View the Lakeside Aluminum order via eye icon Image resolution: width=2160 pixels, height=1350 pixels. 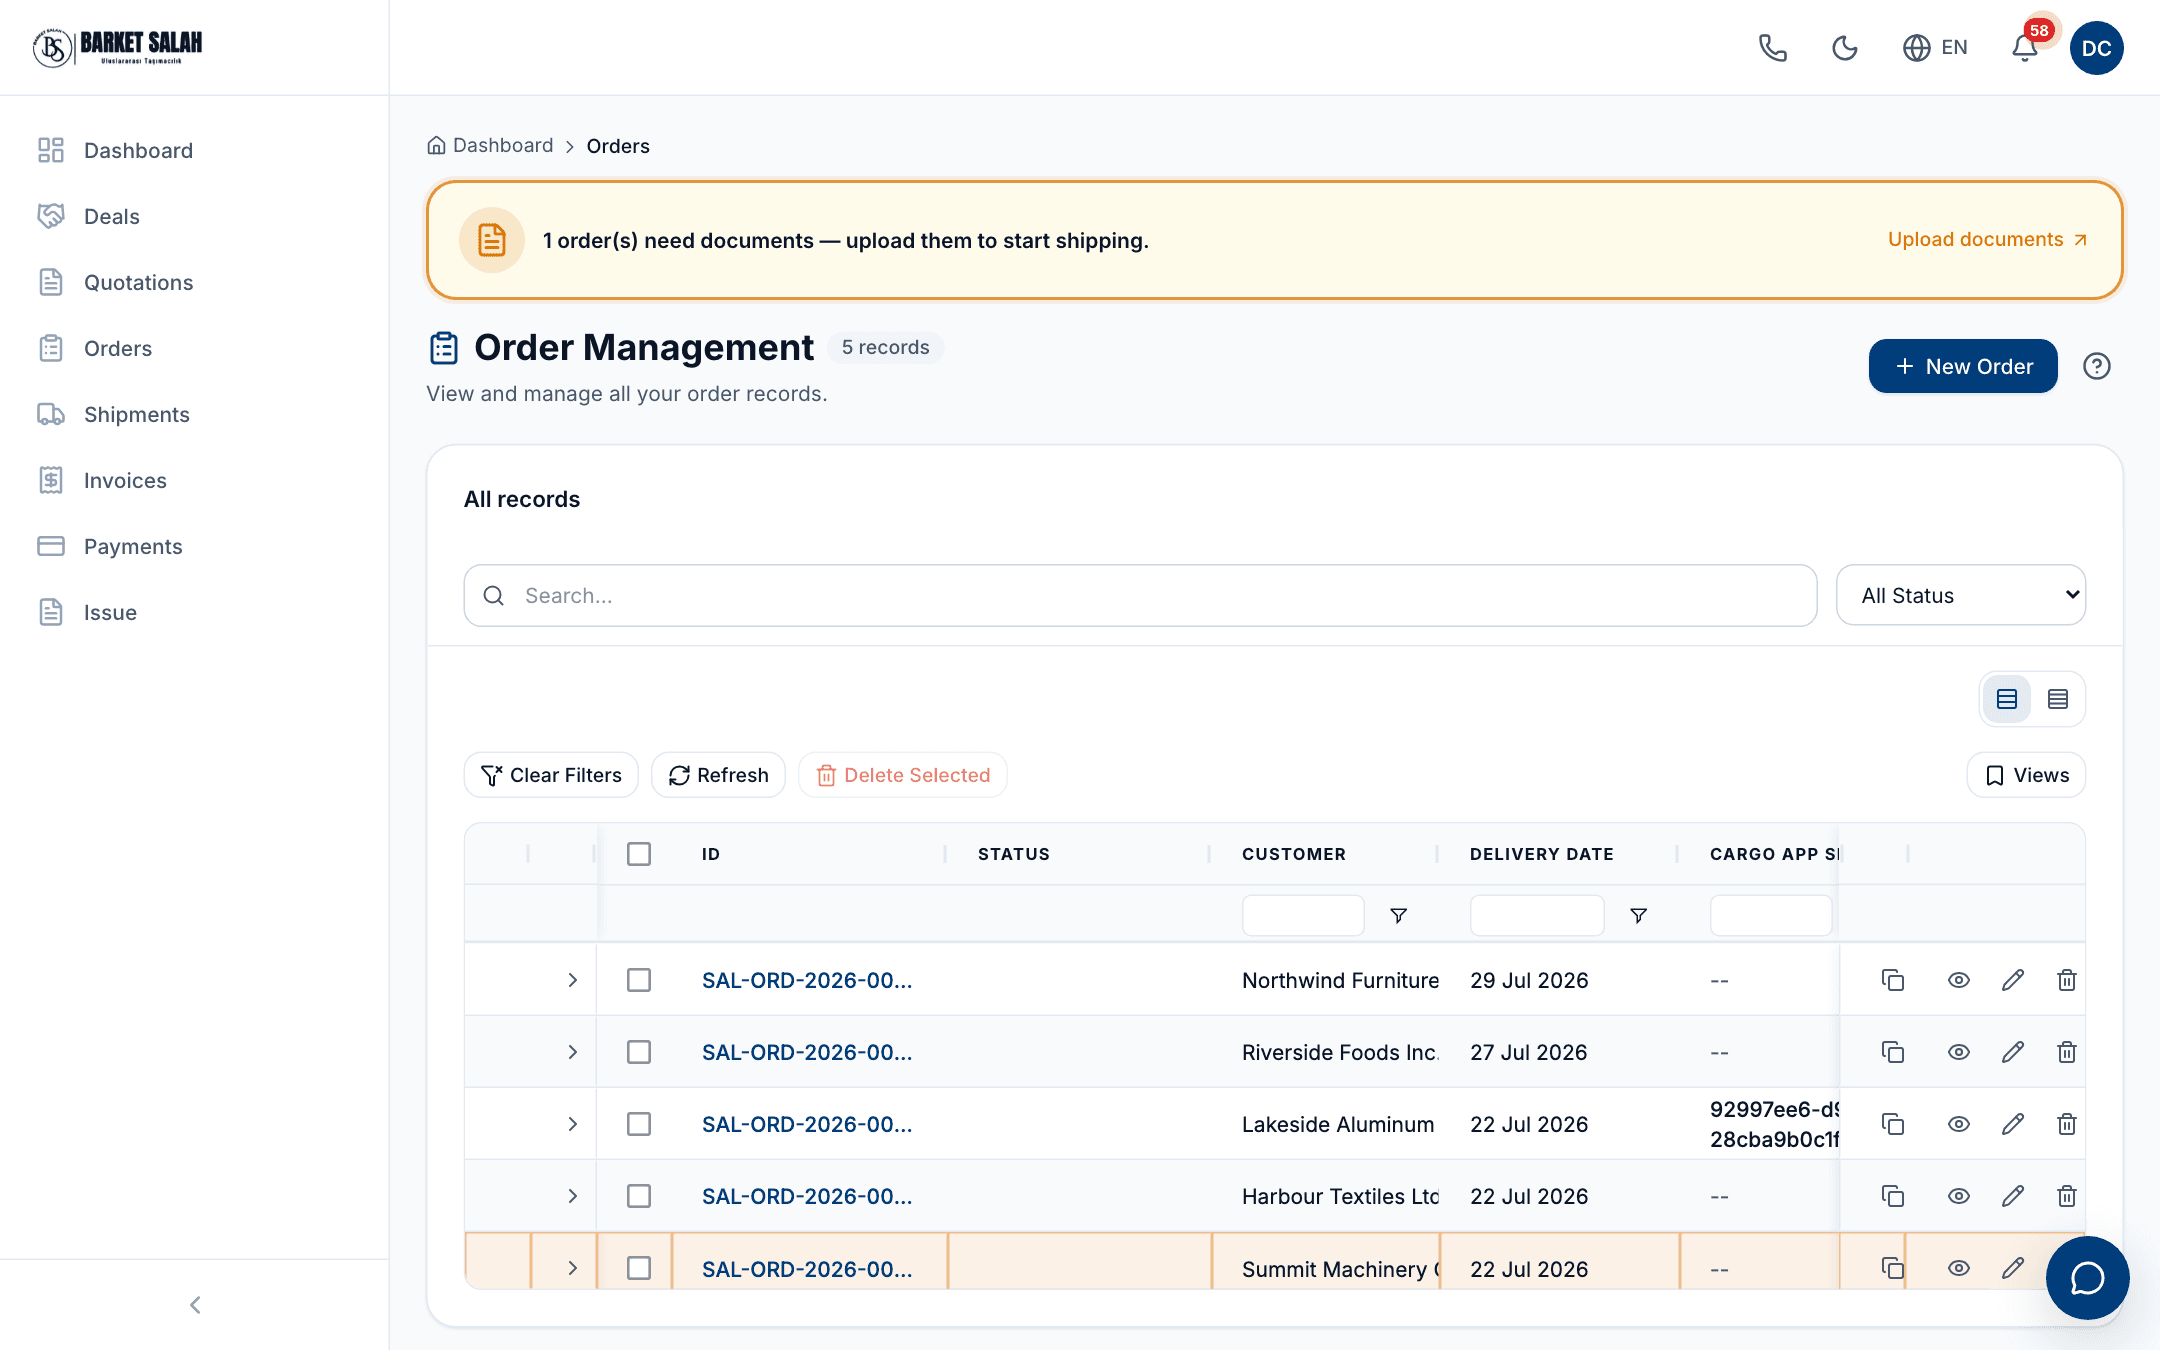tap(1959, 1124)
